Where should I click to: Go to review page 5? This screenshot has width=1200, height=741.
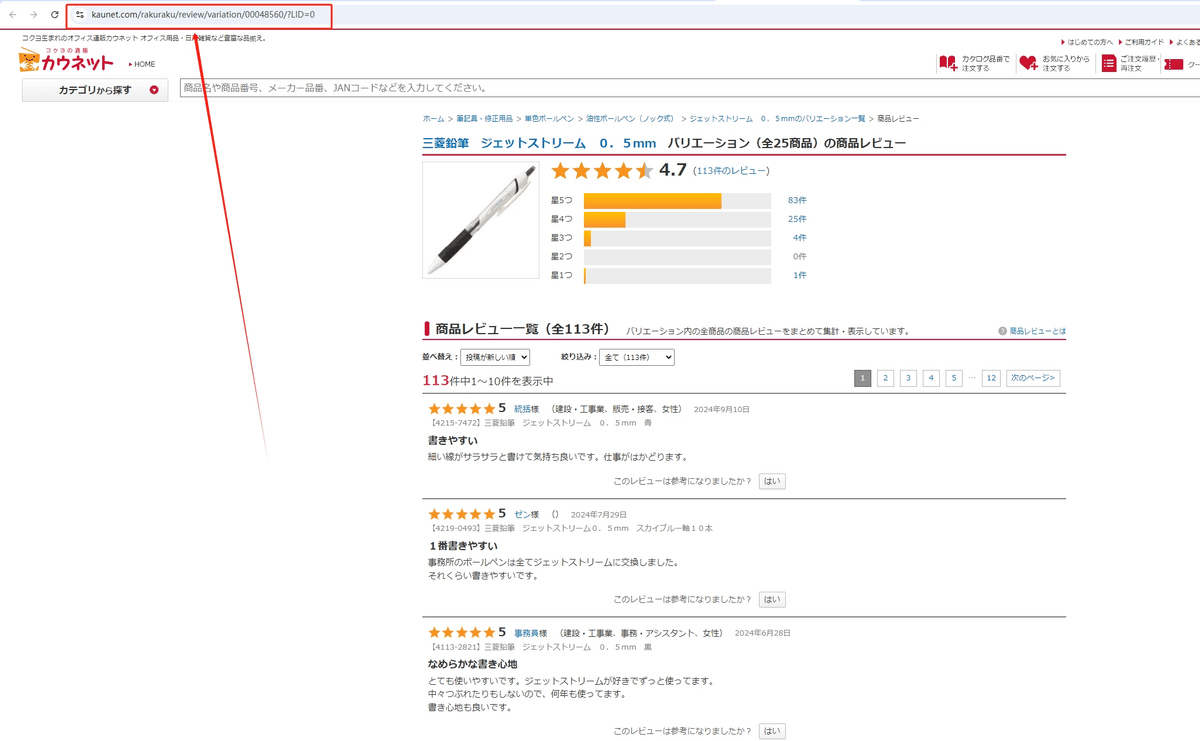[954, 378]
